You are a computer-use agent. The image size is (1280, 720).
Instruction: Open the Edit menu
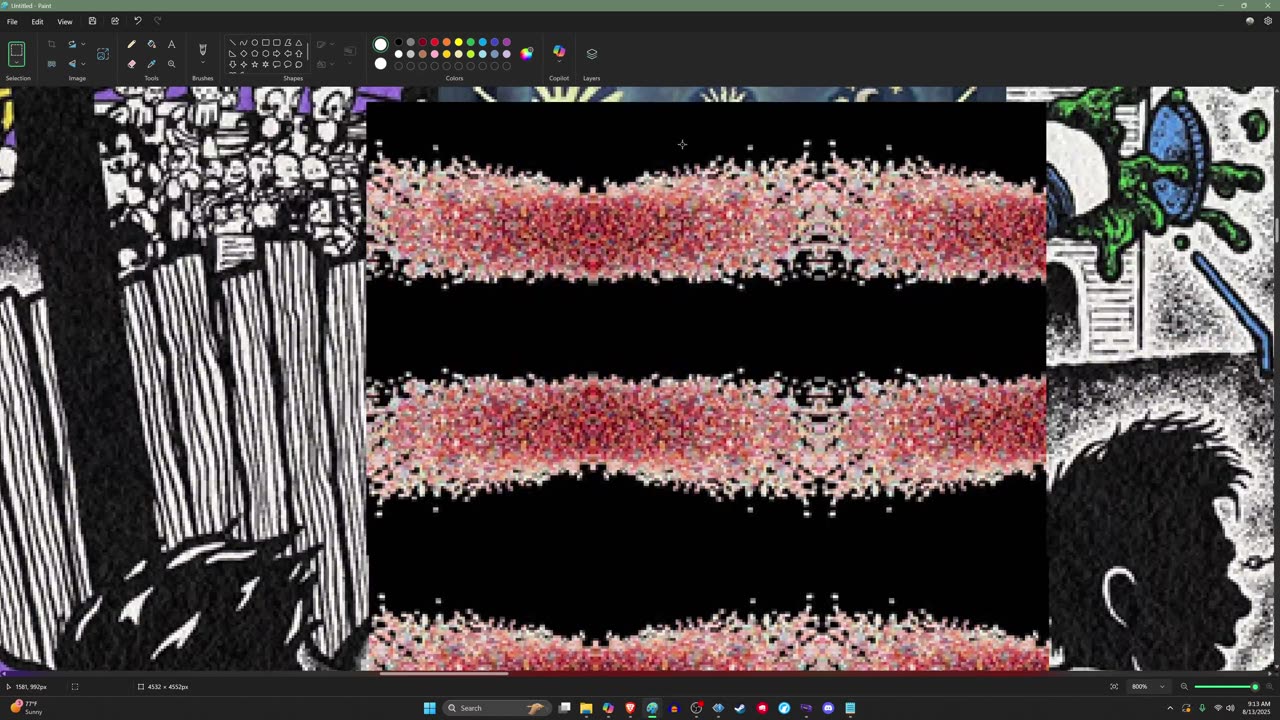(37, 21)
